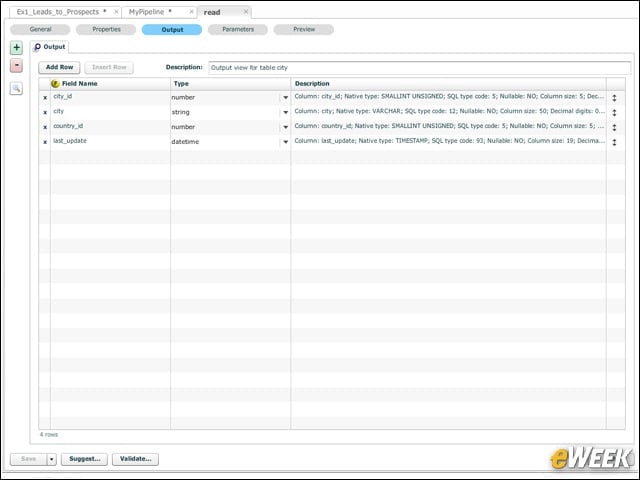Click the magnifier search icon in sidebar
Image resolution: width=640 pixels, height=480 pixels.
click(x=16, y=88)
